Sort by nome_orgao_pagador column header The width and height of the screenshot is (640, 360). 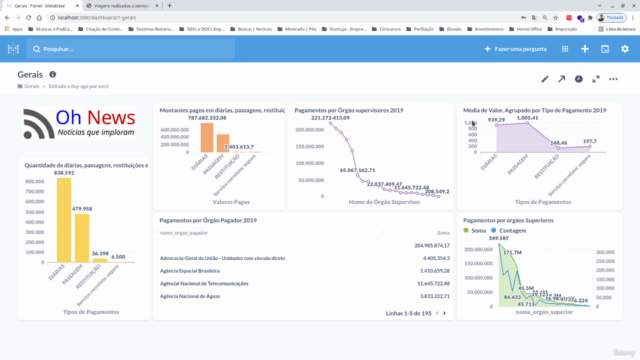point(184,233)
